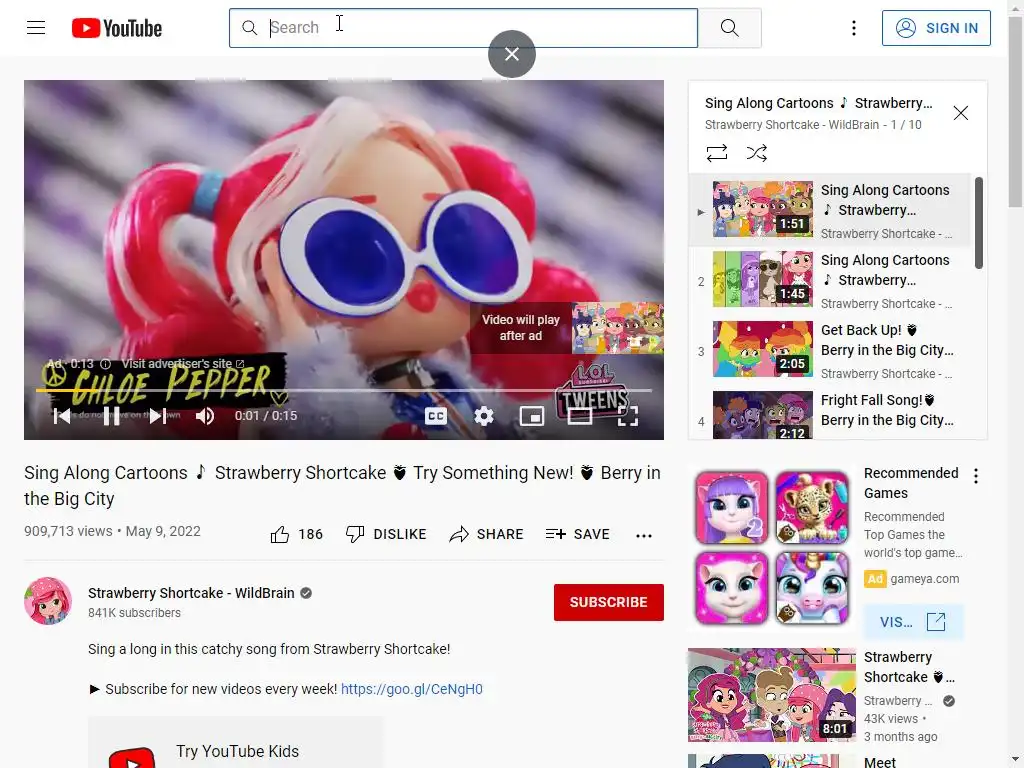Skip to next video in player
1024x768 pixels.
click(x=157, y=416)
